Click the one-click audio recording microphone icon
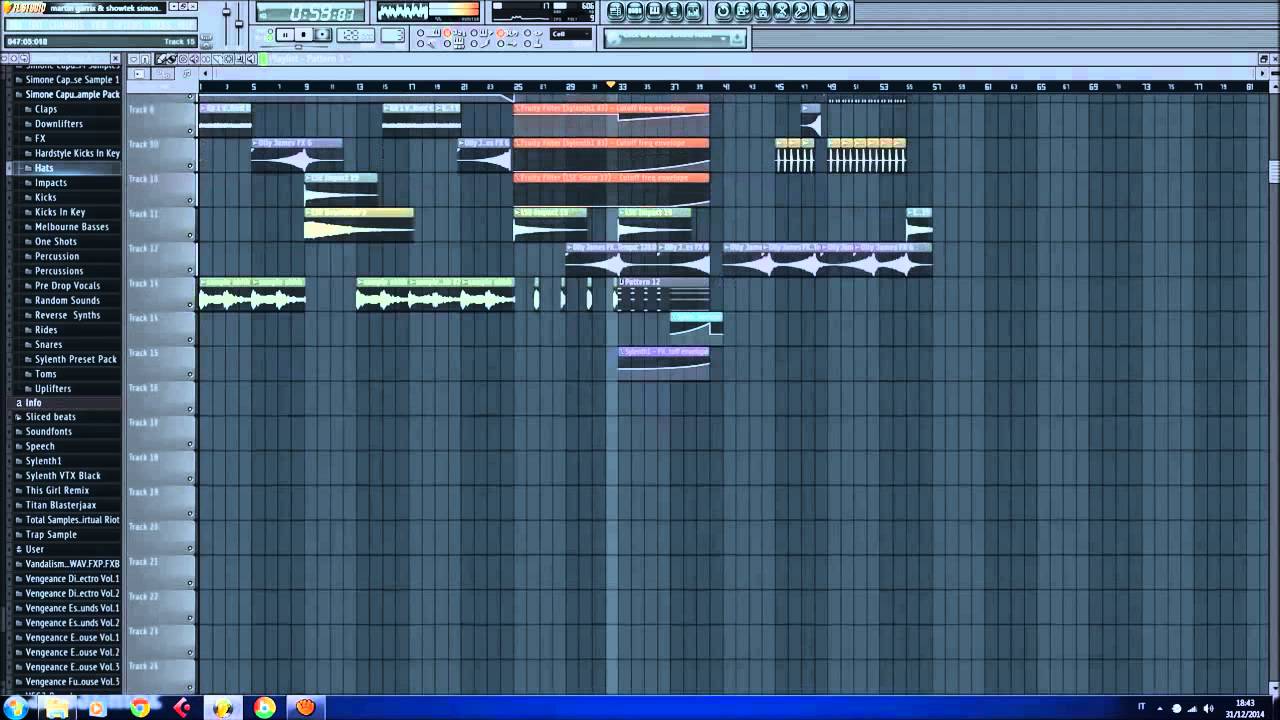 801,11
